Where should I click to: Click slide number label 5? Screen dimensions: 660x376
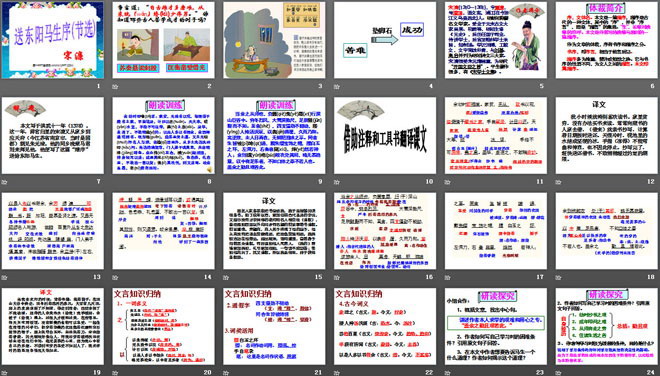(542, 86)
